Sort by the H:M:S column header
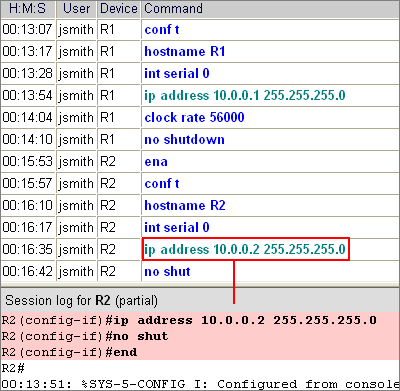This screenshot has height=391, width=400. [27, 9]
